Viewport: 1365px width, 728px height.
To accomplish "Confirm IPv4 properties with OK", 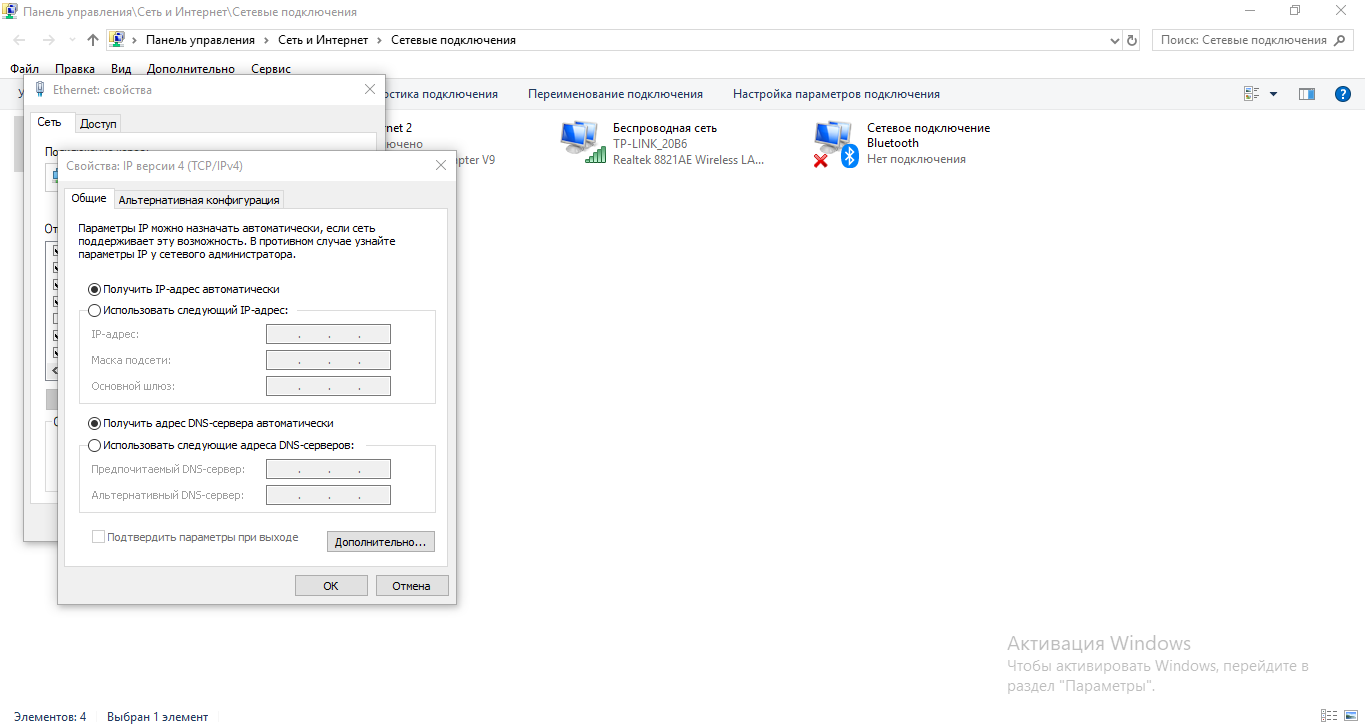I will (331, 586).
